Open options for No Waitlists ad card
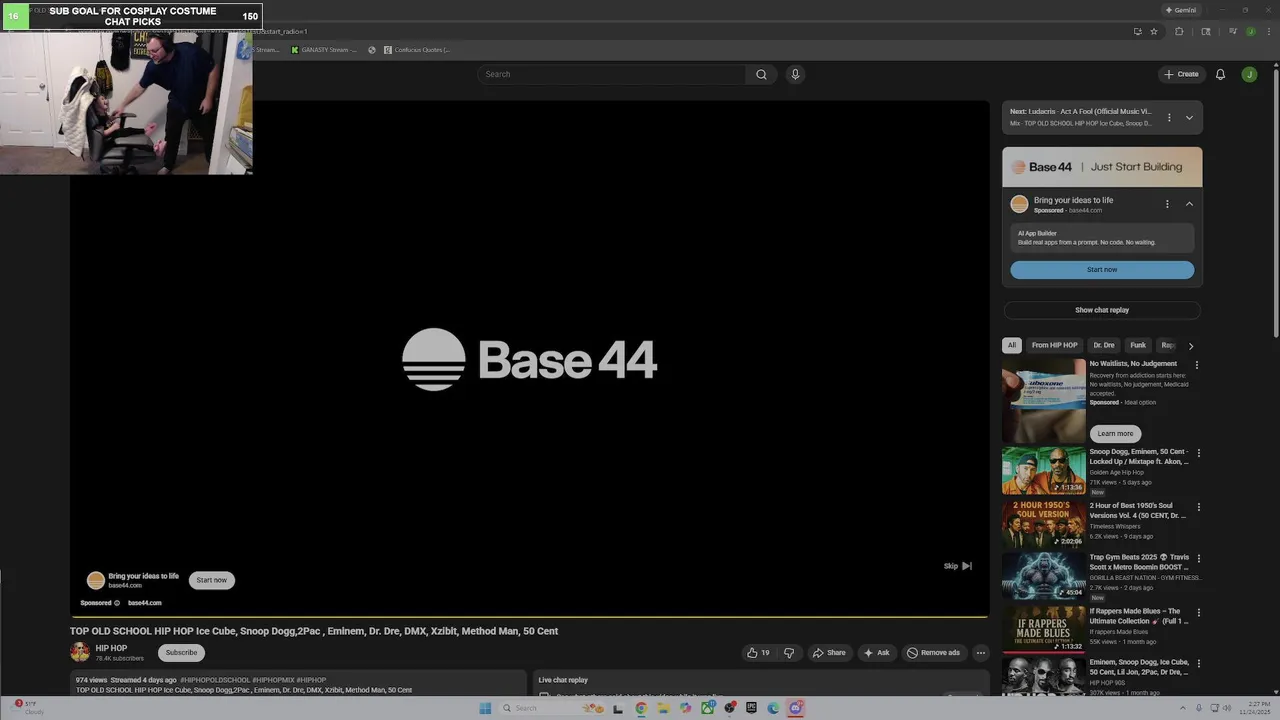 (x=1197, y=366)
